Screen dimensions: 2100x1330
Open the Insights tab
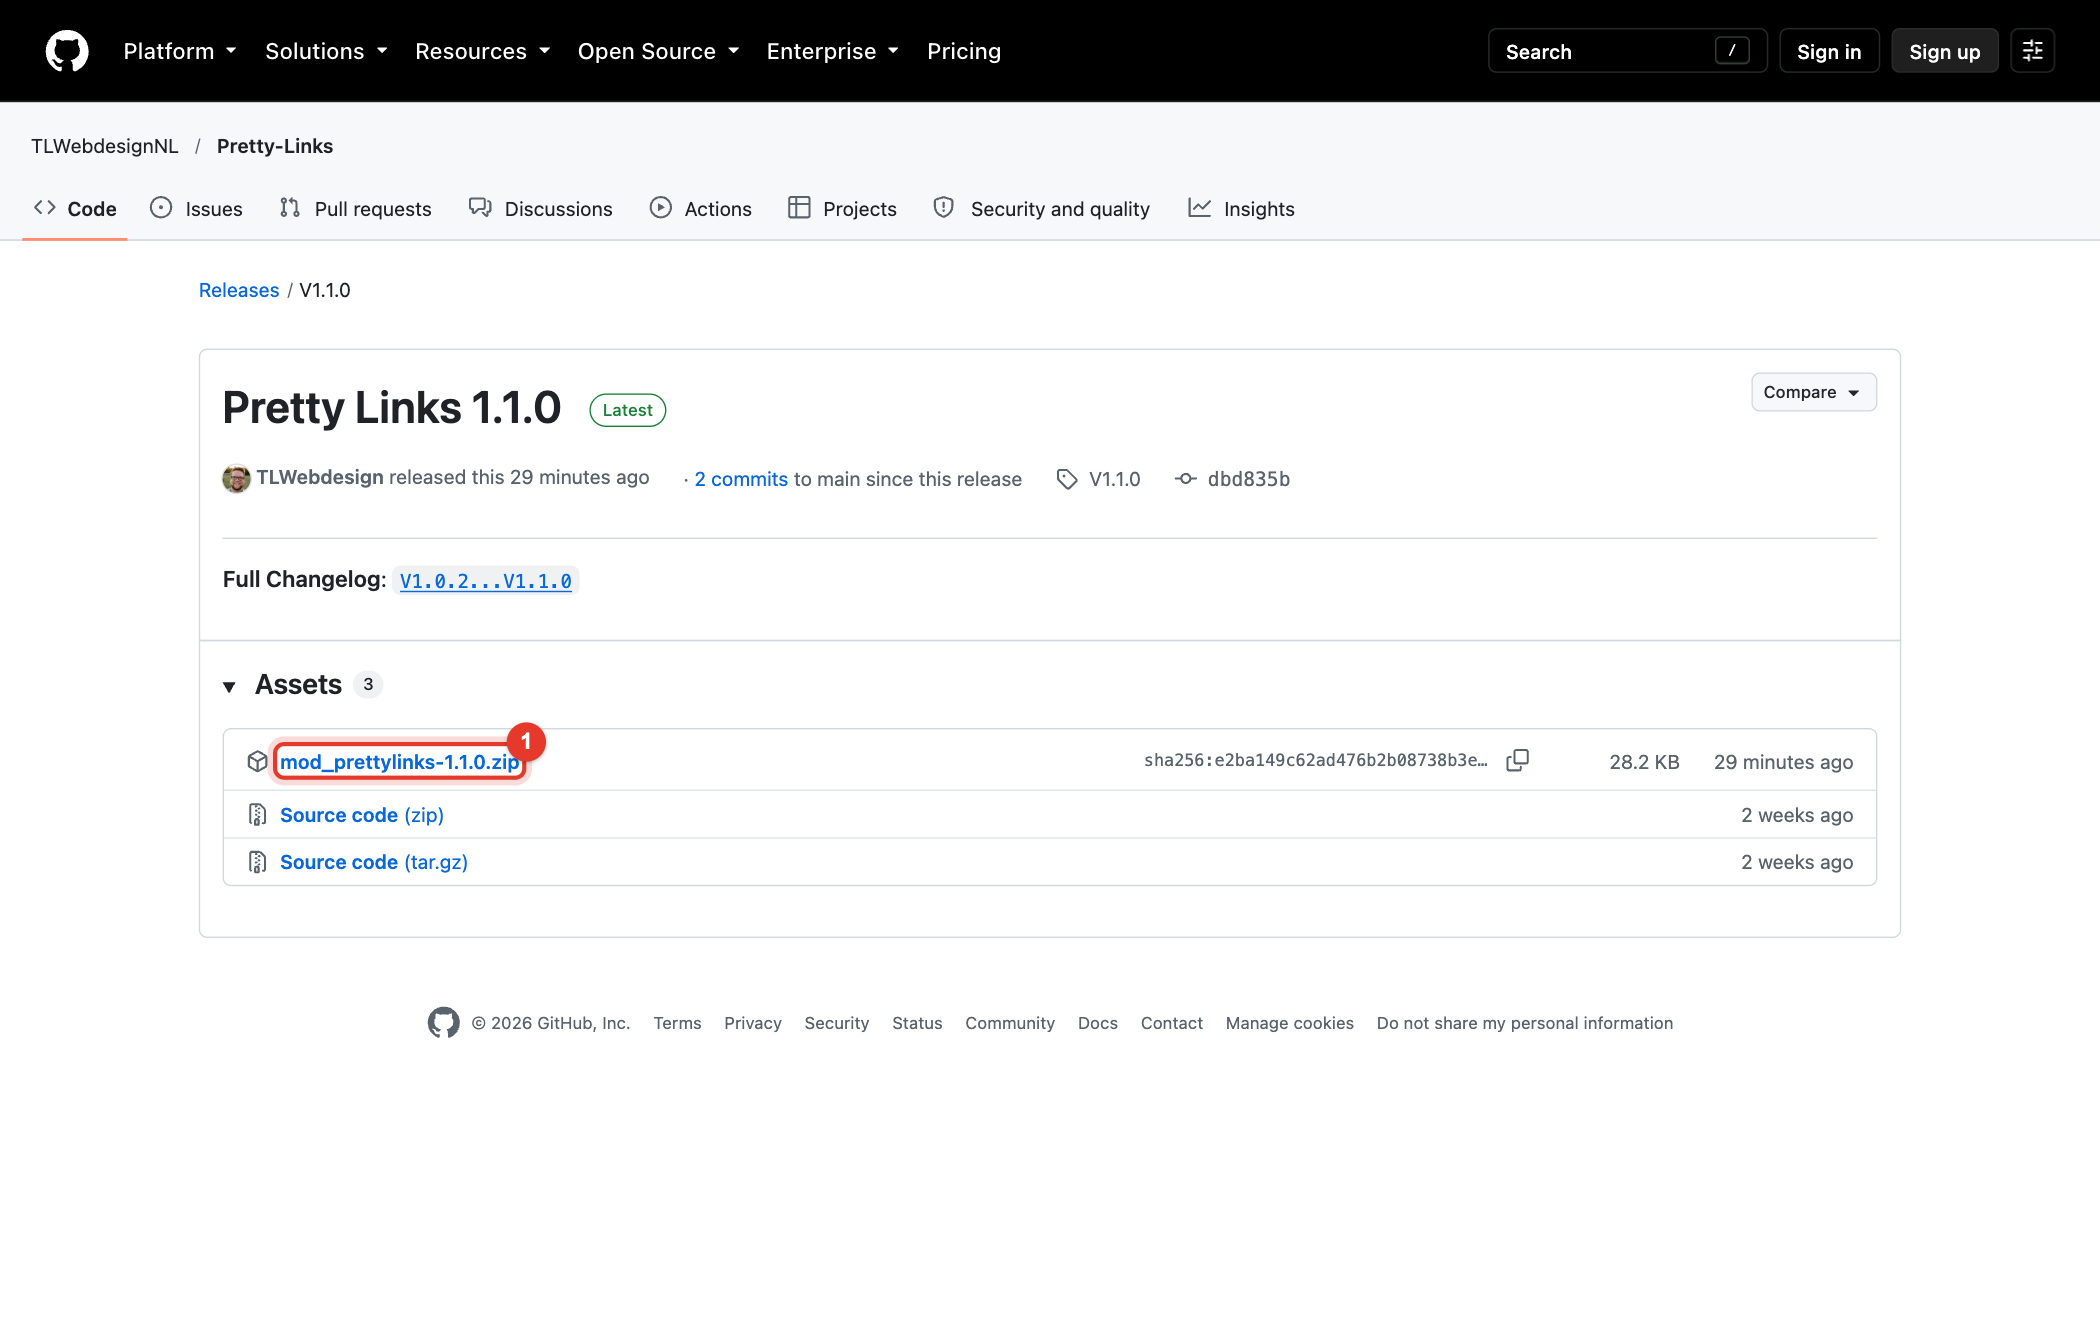click(x=1241, y=209)
